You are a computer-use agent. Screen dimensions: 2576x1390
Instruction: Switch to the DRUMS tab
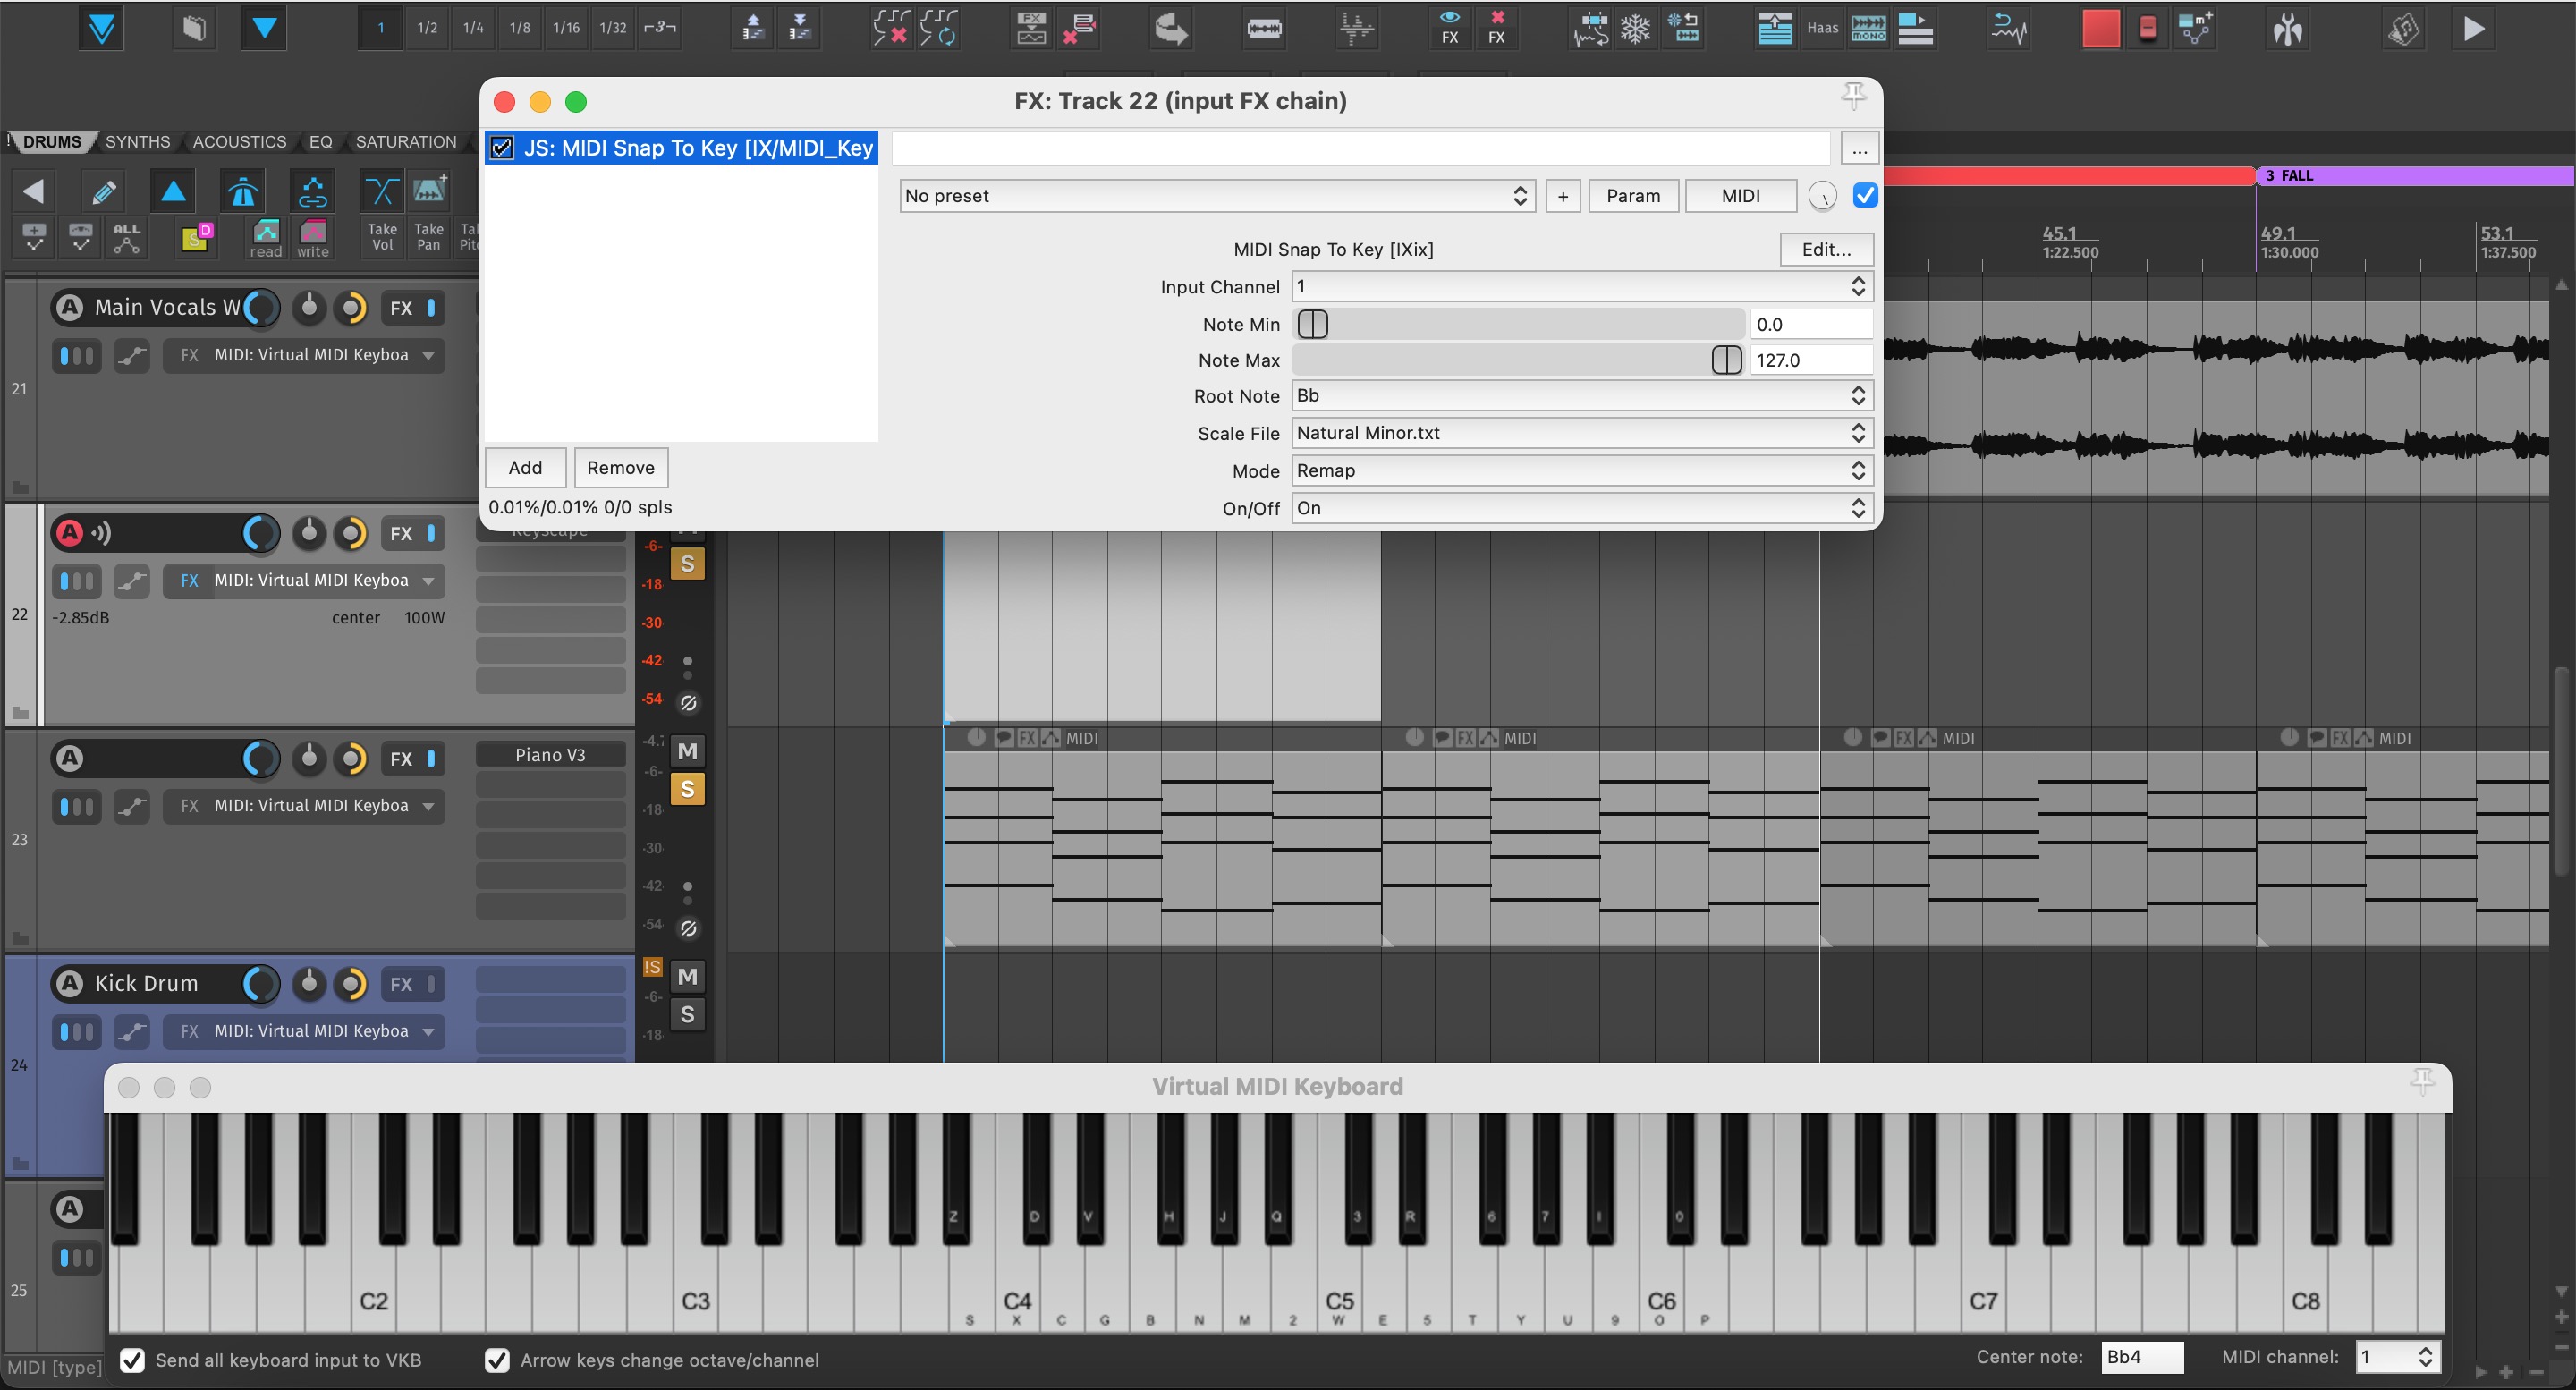pyautogui.click(x=51, y=142)
